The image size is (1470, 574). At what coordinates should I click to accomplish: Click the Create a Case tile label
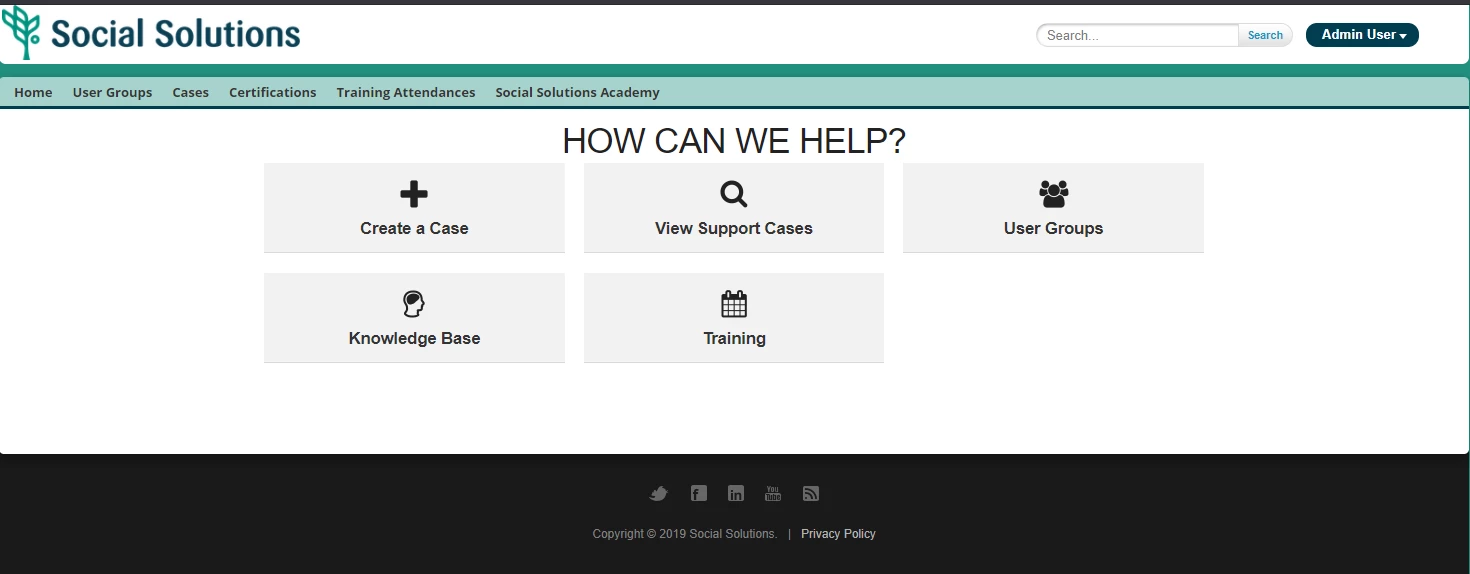click(x=414, y=228)
